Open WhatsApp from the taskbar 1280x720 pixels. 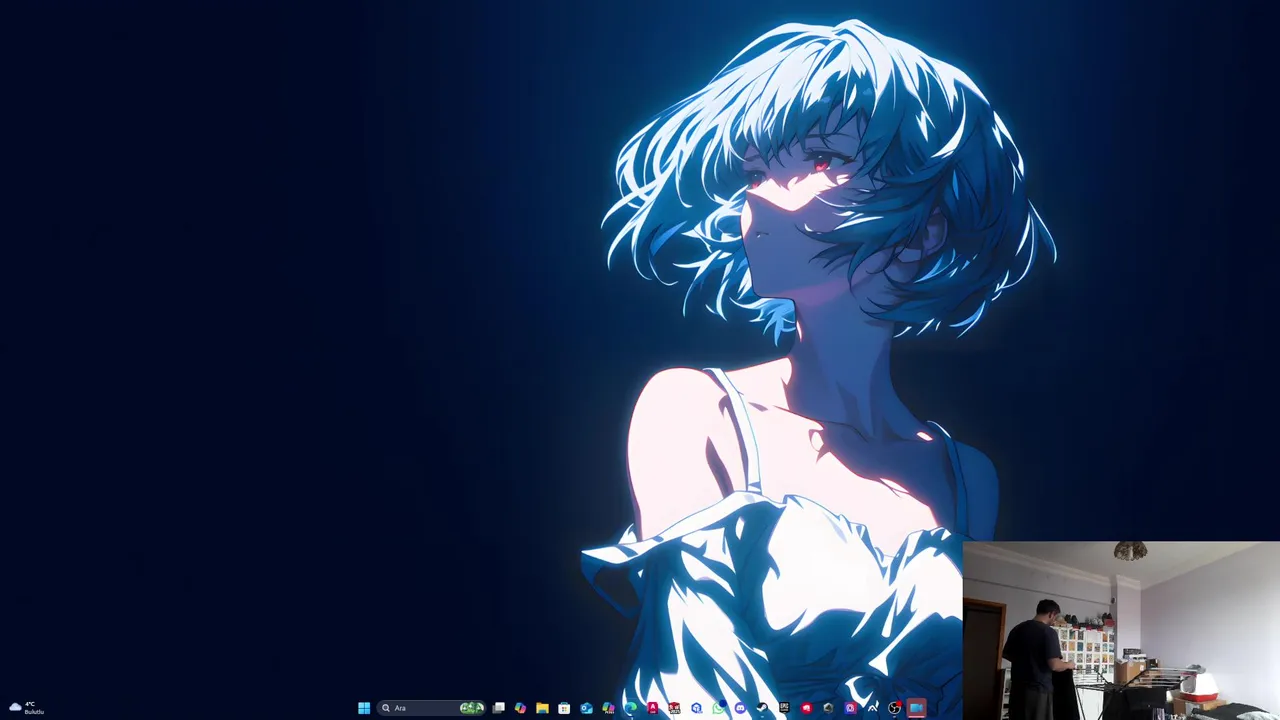(x=719, y=708)
